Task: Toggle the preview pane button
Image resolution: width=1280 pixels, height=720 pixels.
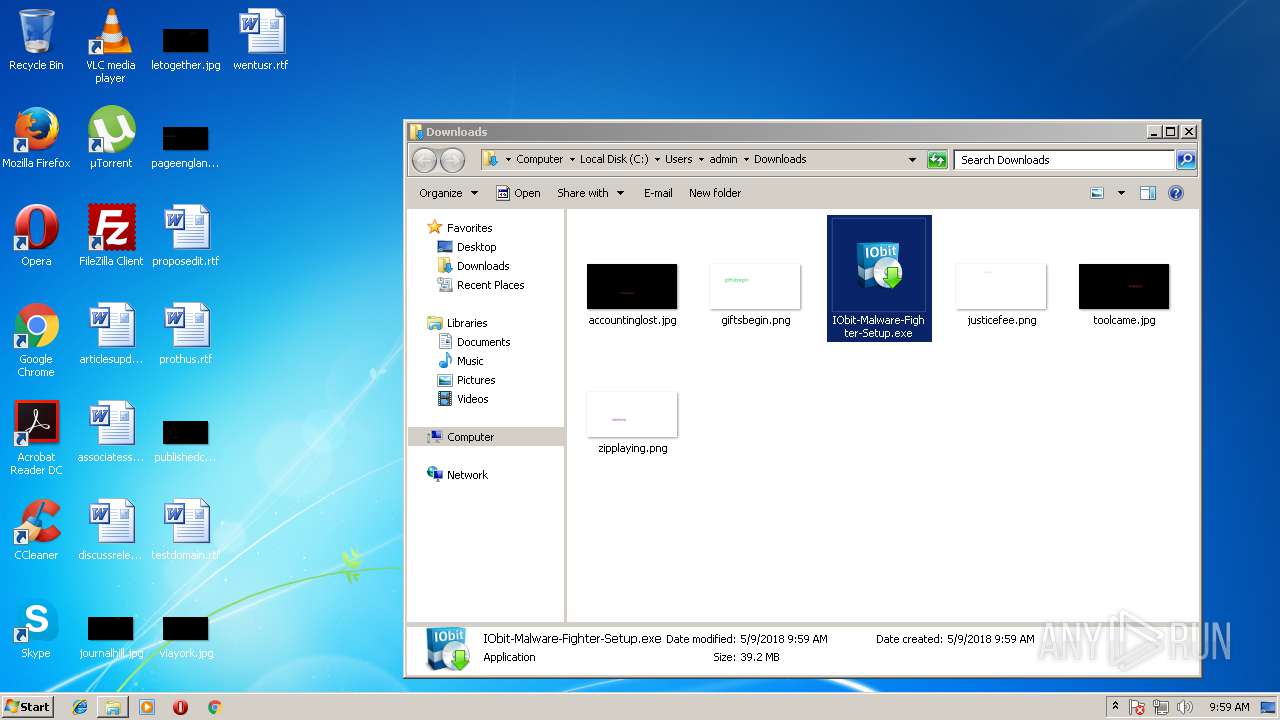Action: point(1148,193)
